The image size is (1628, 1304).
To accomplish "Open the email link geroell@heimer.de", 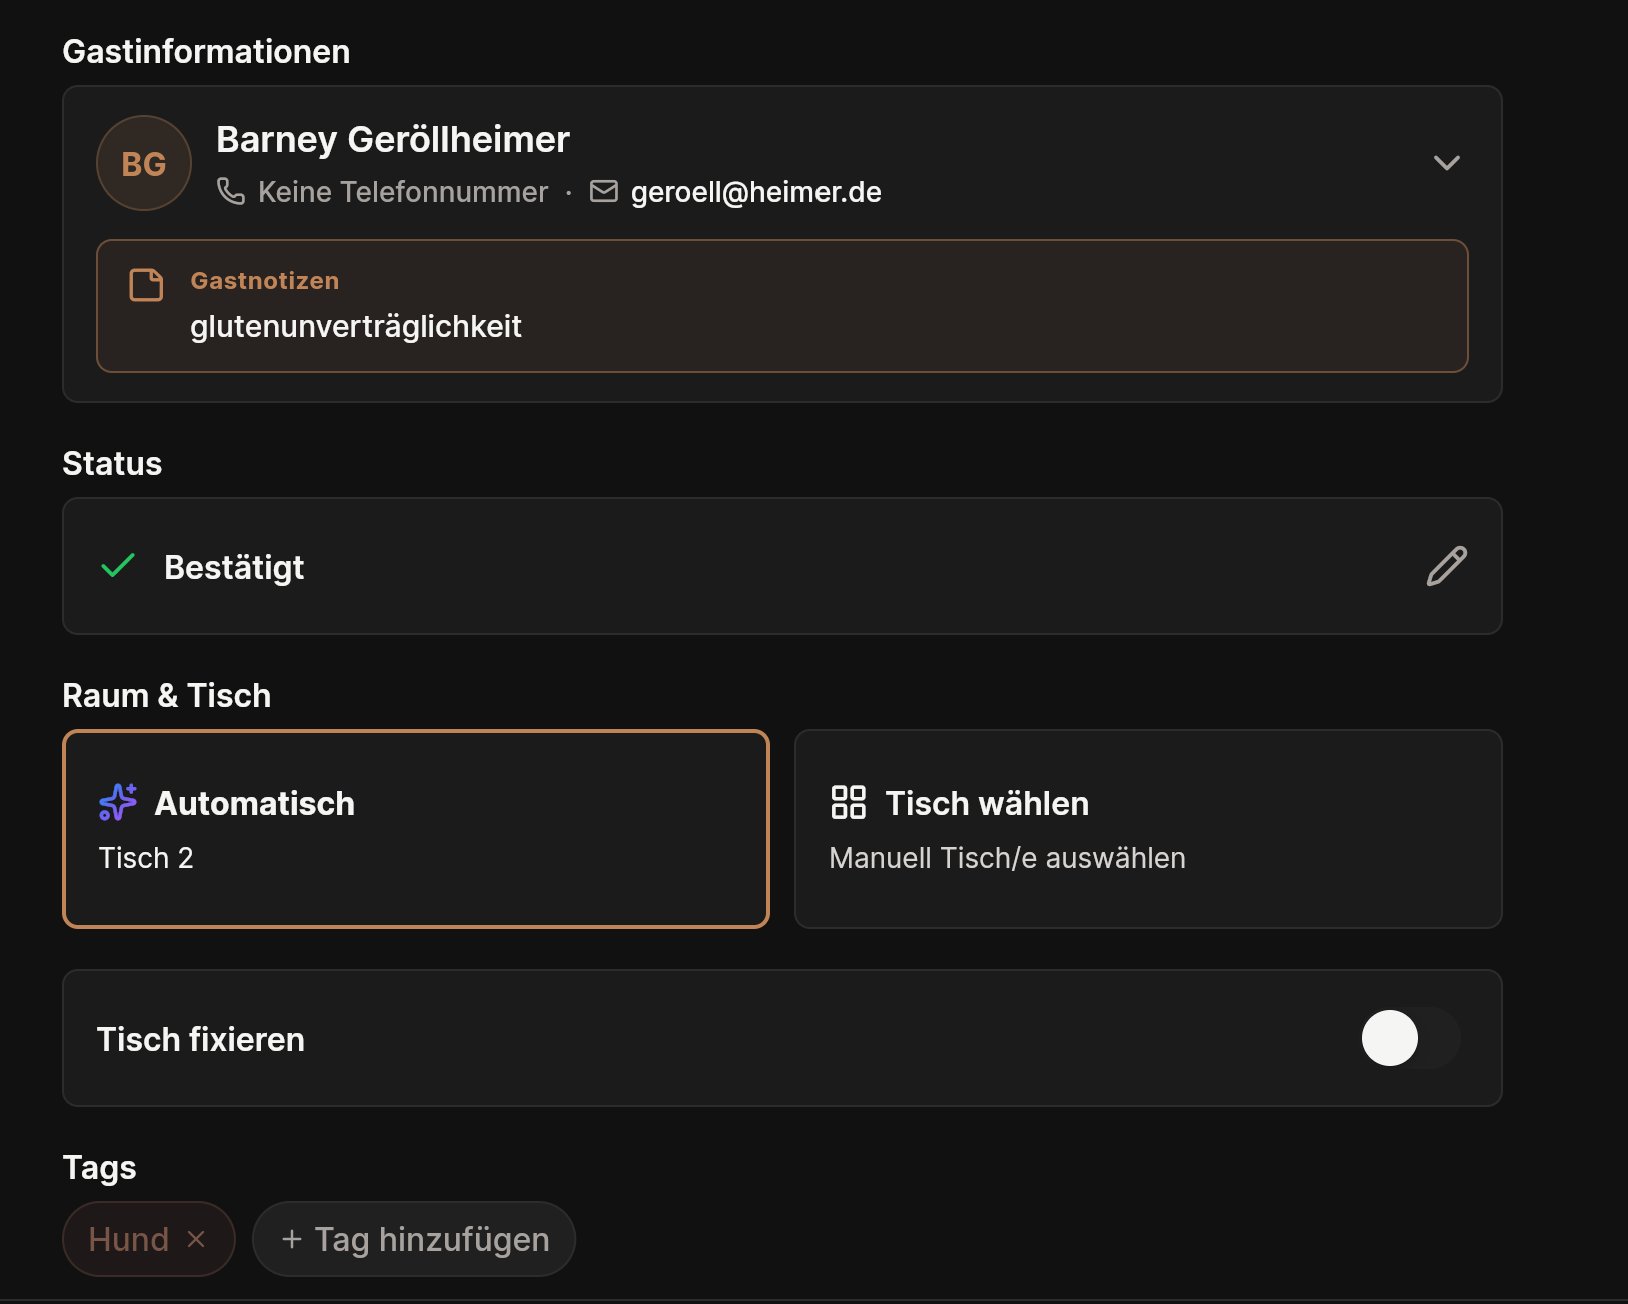I will pyautogui.click(x=756, y=192).
